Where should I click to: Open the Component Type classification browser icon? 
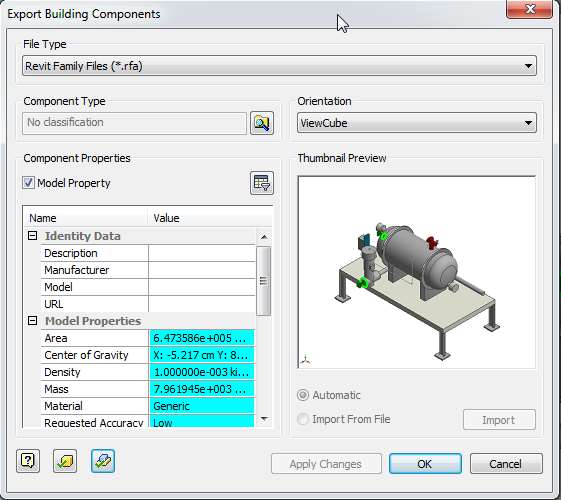coord(262,123)
